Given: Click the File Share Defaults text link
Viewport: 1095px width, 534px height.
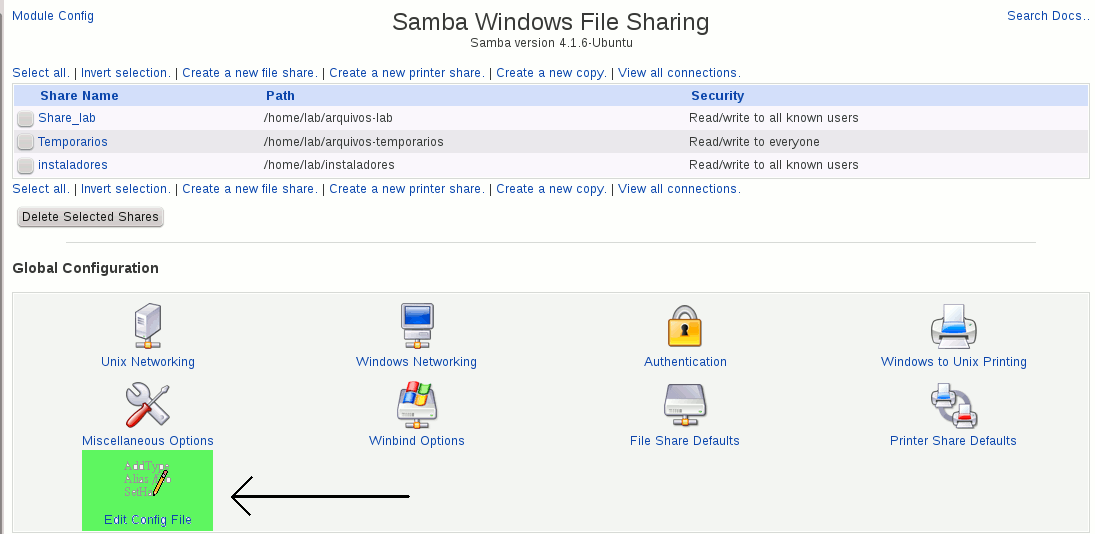Looking at the screenshot, I should (x=684, y=440).
